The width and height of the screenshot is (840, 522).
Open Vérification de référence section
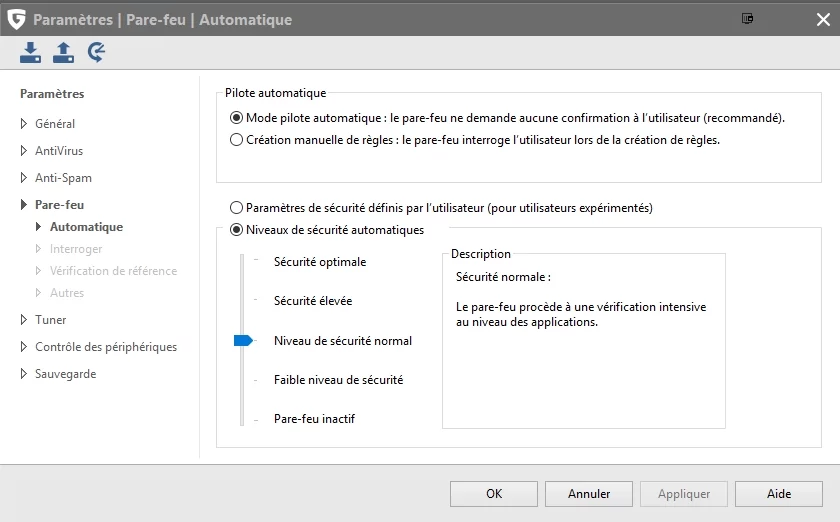114,271
